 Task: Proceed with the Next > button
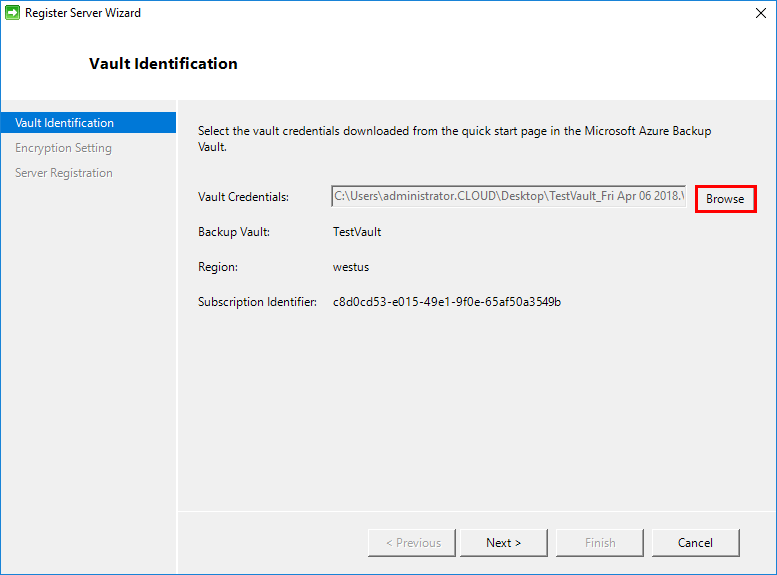[x=504, y=543]
